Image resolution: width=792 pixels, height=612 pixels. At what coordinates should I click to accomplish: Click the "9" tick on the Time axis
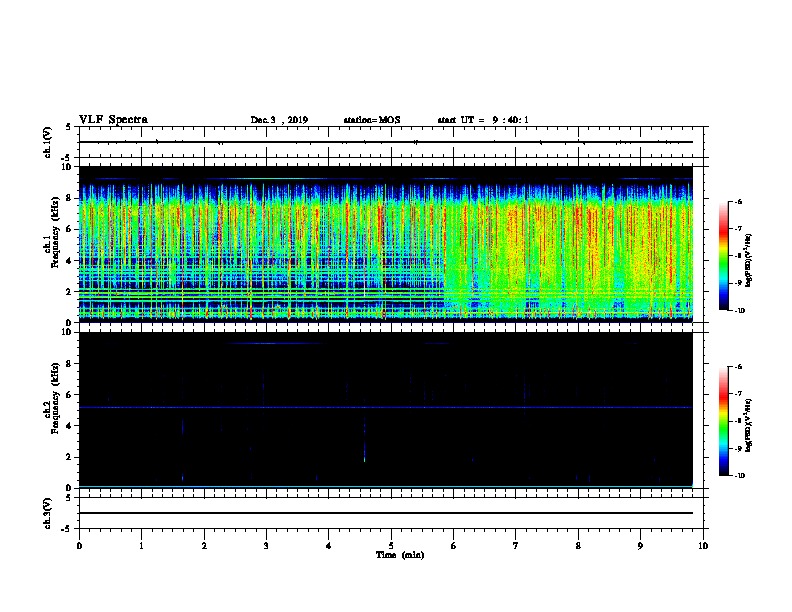tap(640, 546)
